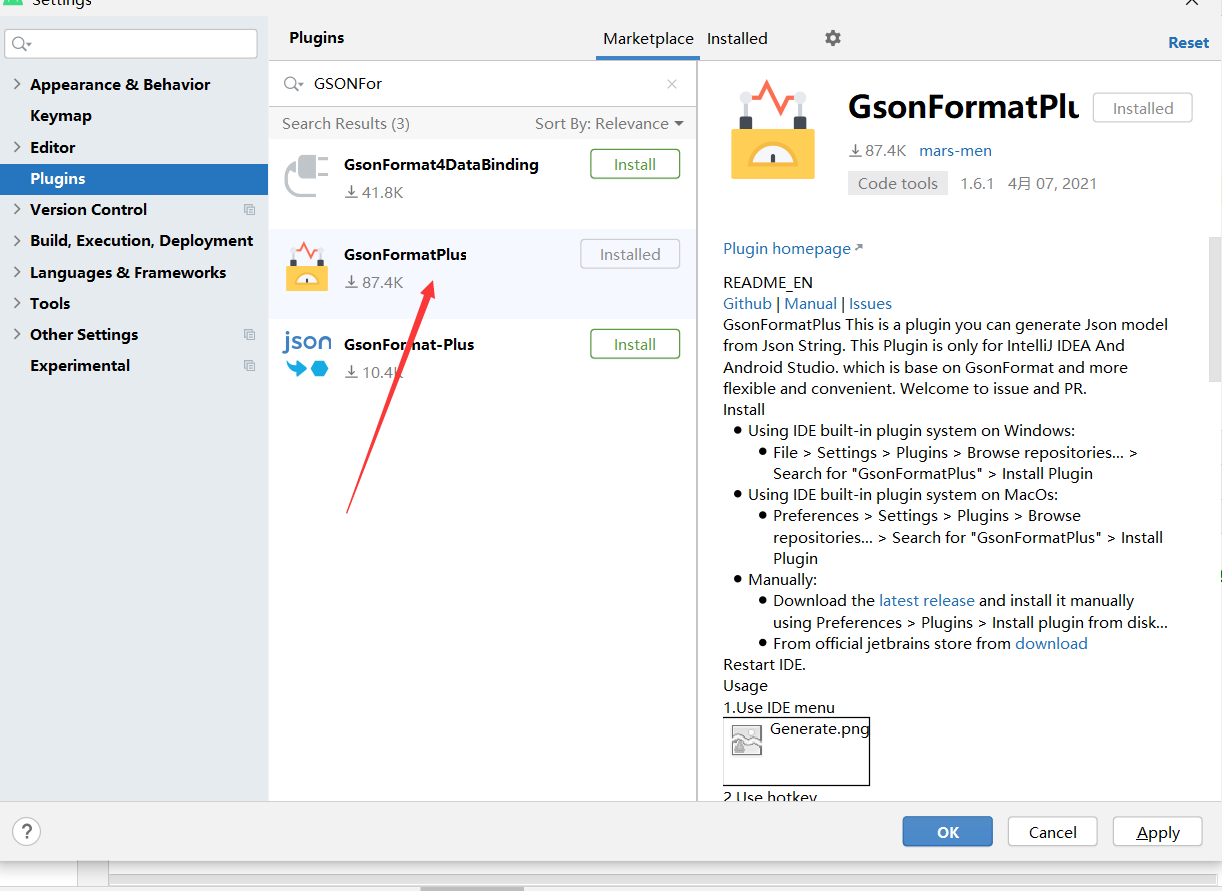Click the large GsonFormatPlus detail icon
Image resolution: width=1222 pixels, height=891 pixels.
(772, 130)
